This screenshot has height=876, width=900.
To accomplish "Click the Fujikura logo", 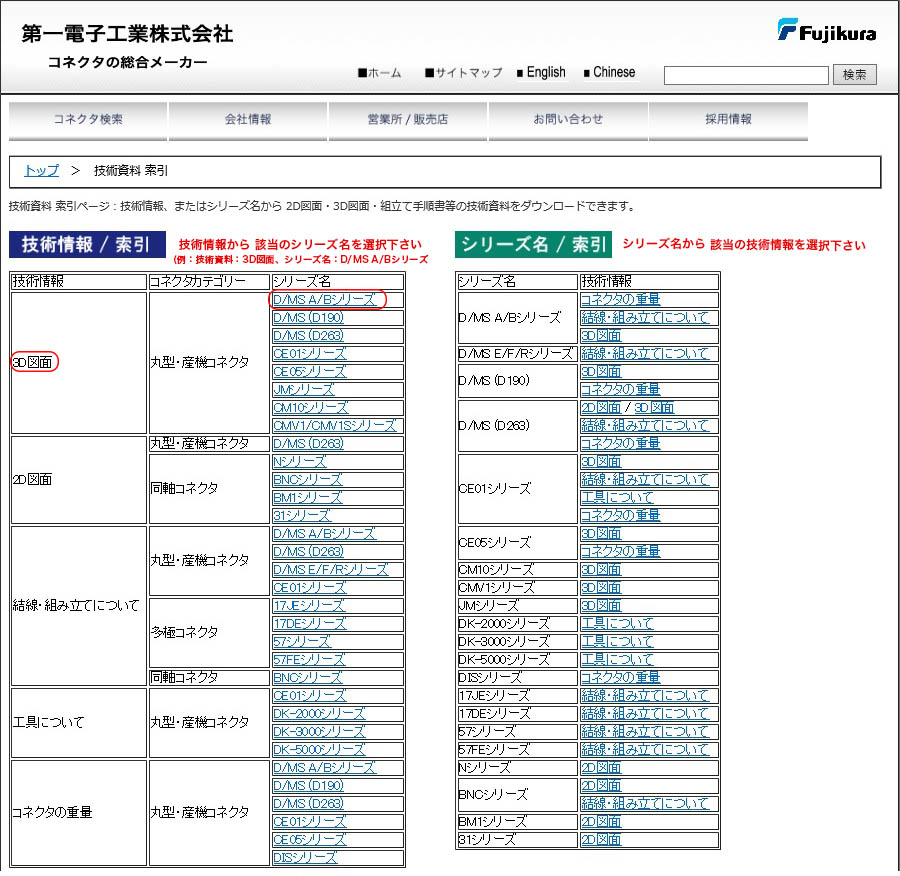I will click(x=826, y=30).
